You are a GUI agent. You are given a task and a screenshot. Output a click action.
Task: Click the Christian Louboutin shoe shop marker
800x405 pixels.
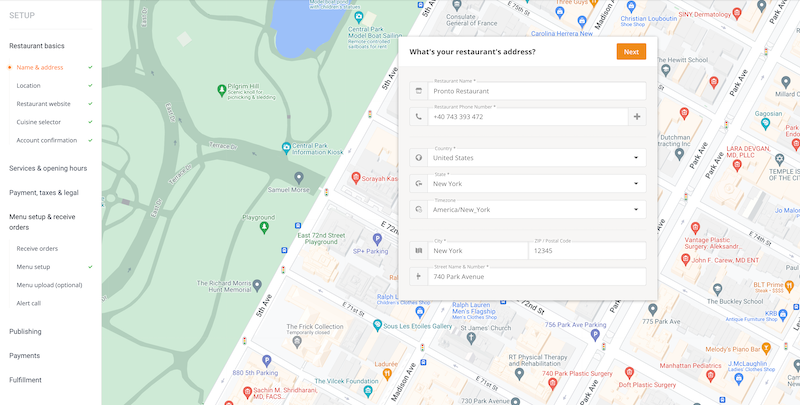click(x=632, y=7)
